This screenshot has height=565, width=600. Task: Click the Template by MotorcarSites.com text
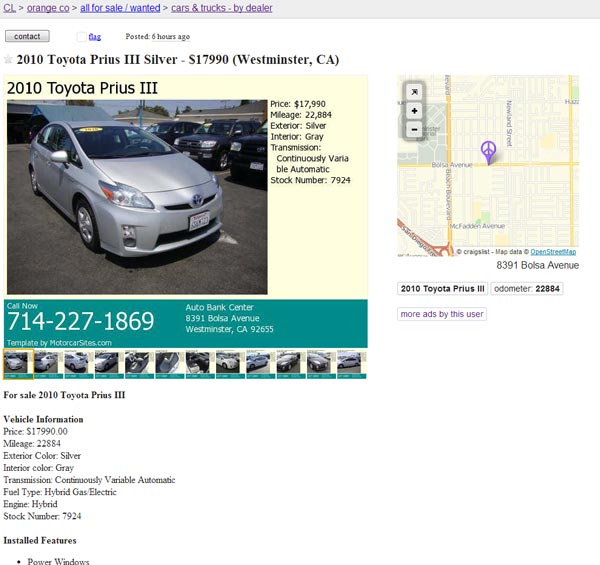point(59,343)
